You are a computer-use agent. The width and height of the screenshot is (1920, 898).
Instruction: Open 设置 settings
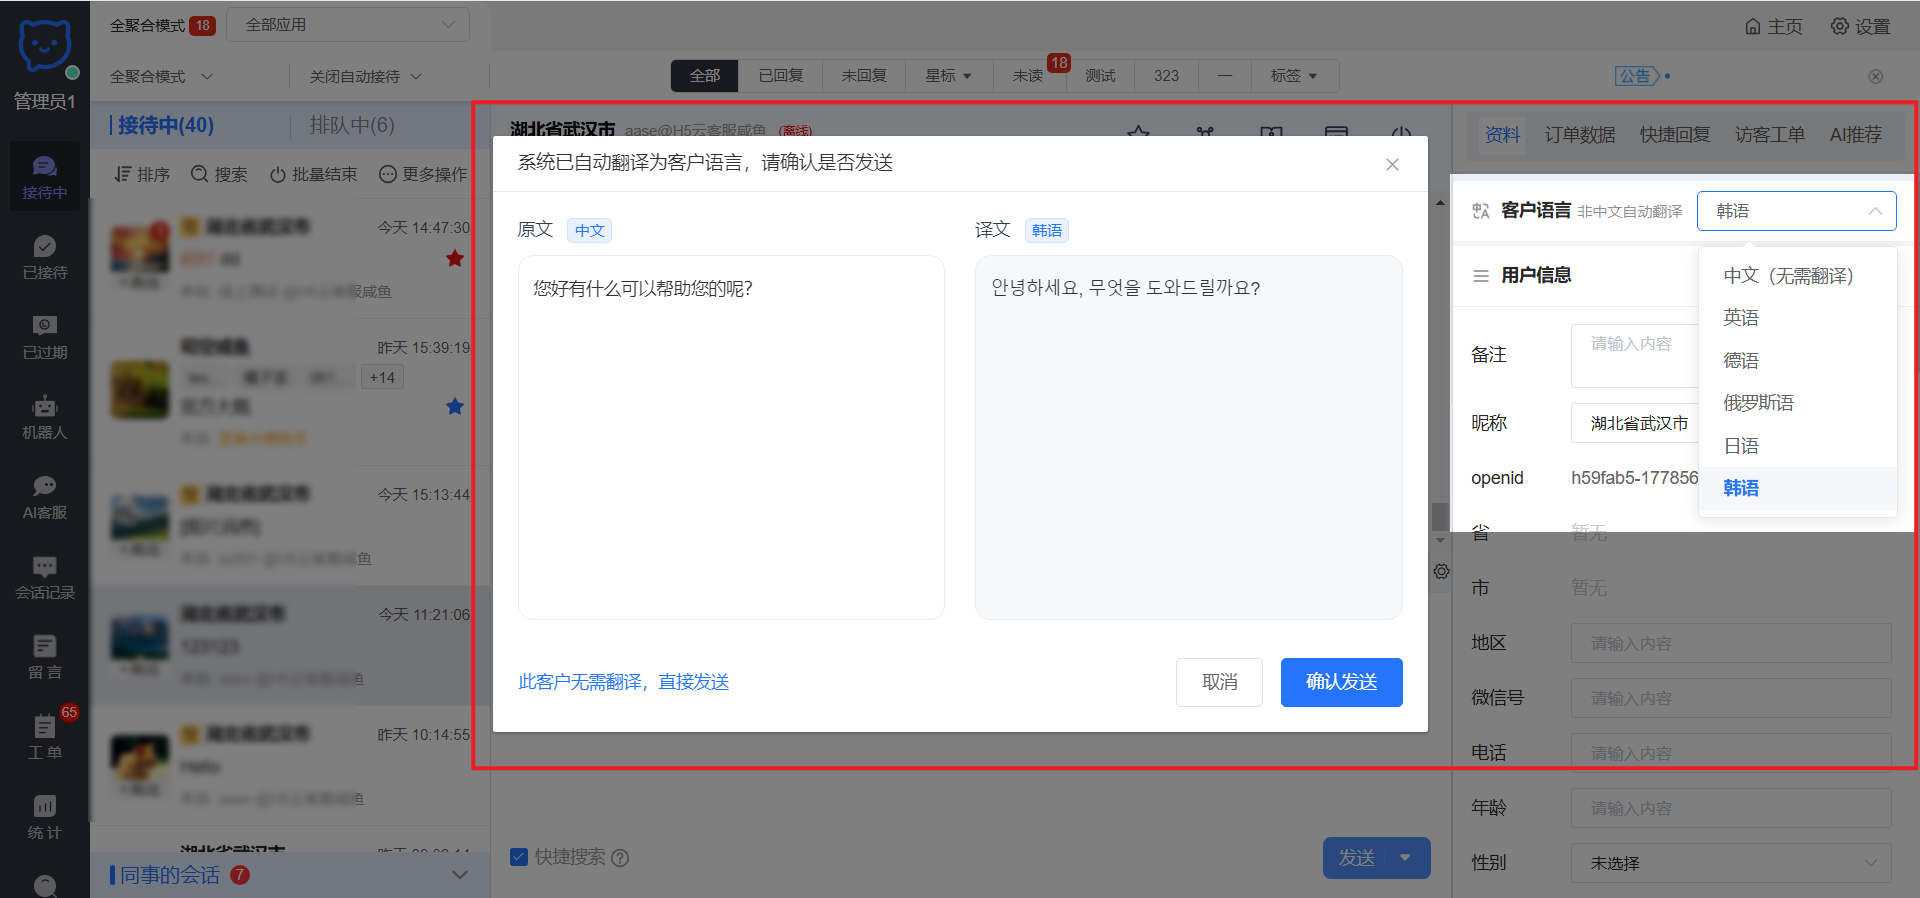coord(1860,26)
